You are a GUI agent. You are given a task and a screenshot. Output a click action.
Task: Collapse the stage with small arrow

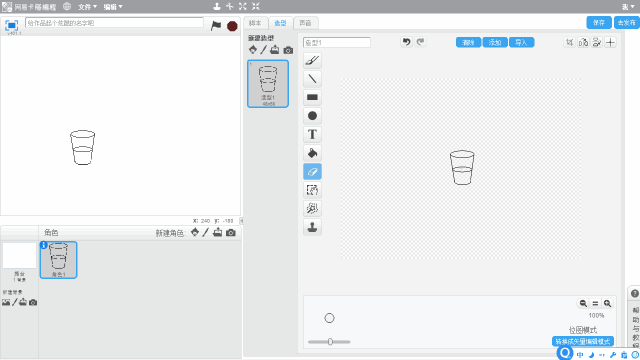coord(241,221)
